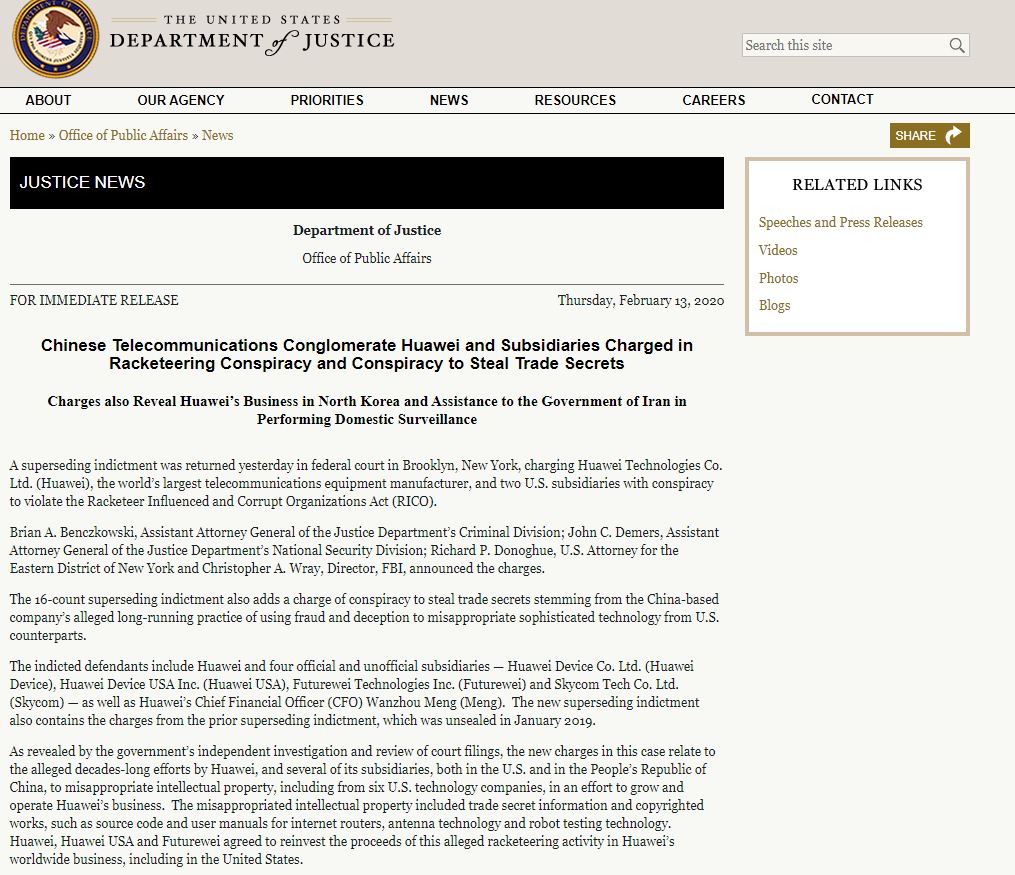Click the News breadcrumb link
Viewport: 1015px width, 875px height.
pos(217,135)
